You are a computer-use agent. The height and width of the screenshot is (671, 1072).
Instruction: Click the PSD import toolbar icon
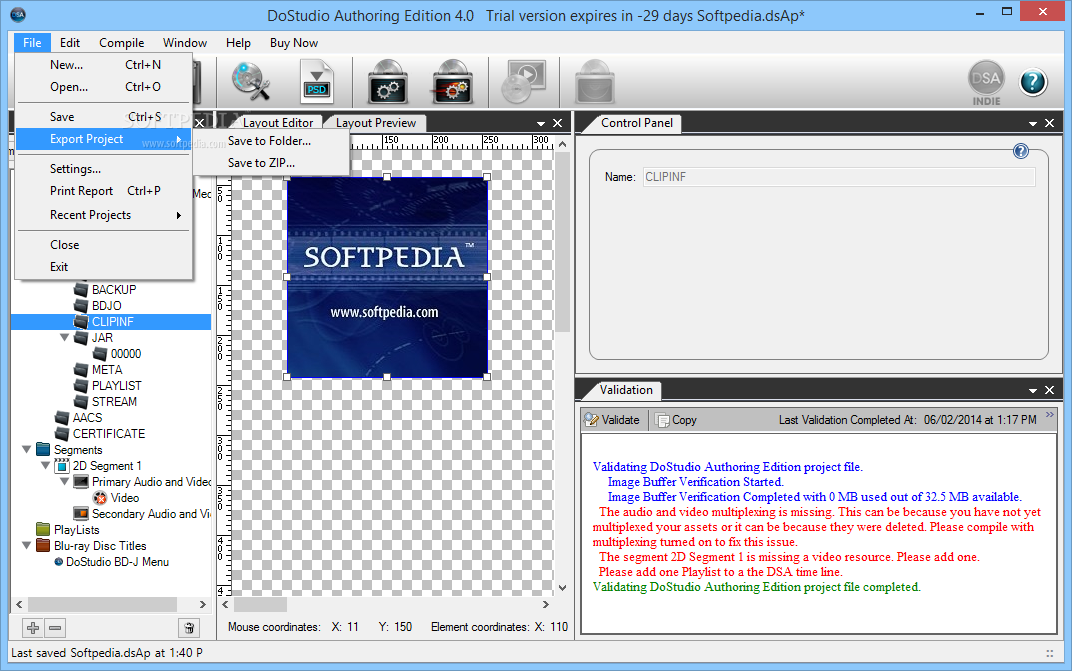tap(317, 81)
